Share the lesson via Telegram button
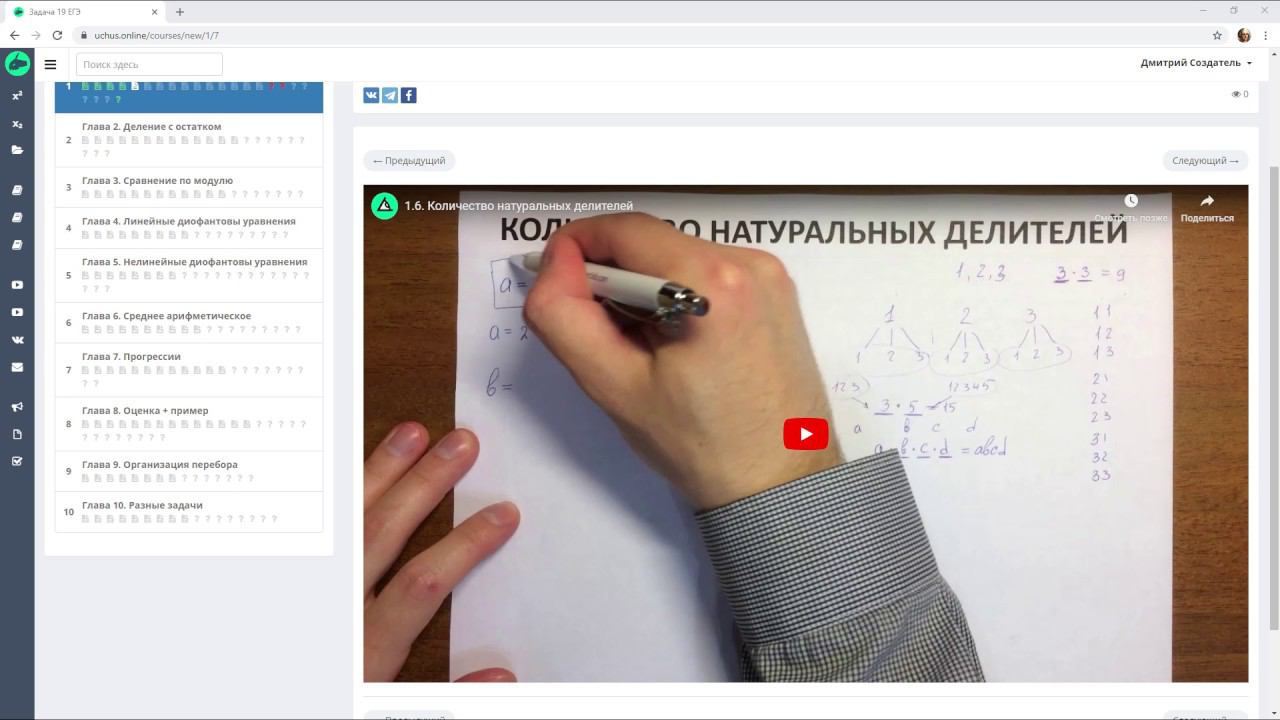Image resolution: width=1280 pixels, height=720 pixels. tap(390, 95)
